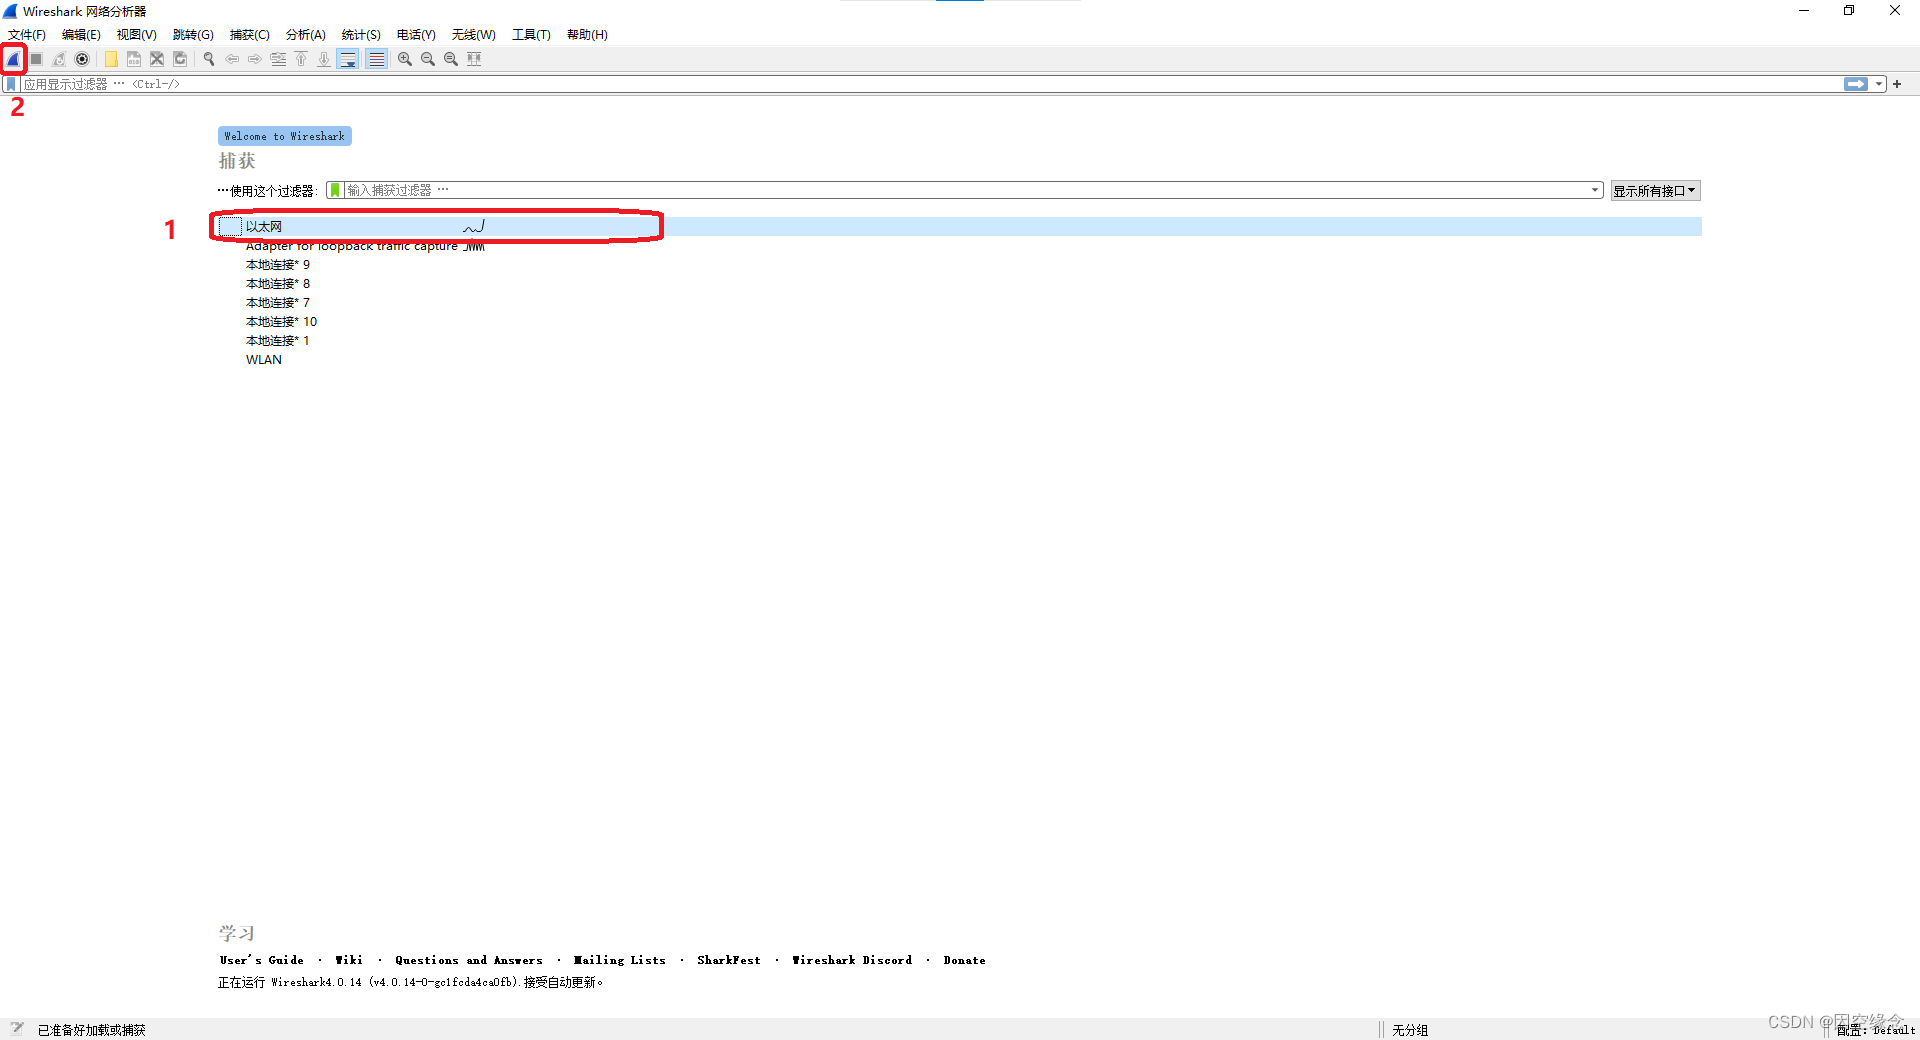
Task: Apply display filter arrow button
Action: tap(1855, 84)
